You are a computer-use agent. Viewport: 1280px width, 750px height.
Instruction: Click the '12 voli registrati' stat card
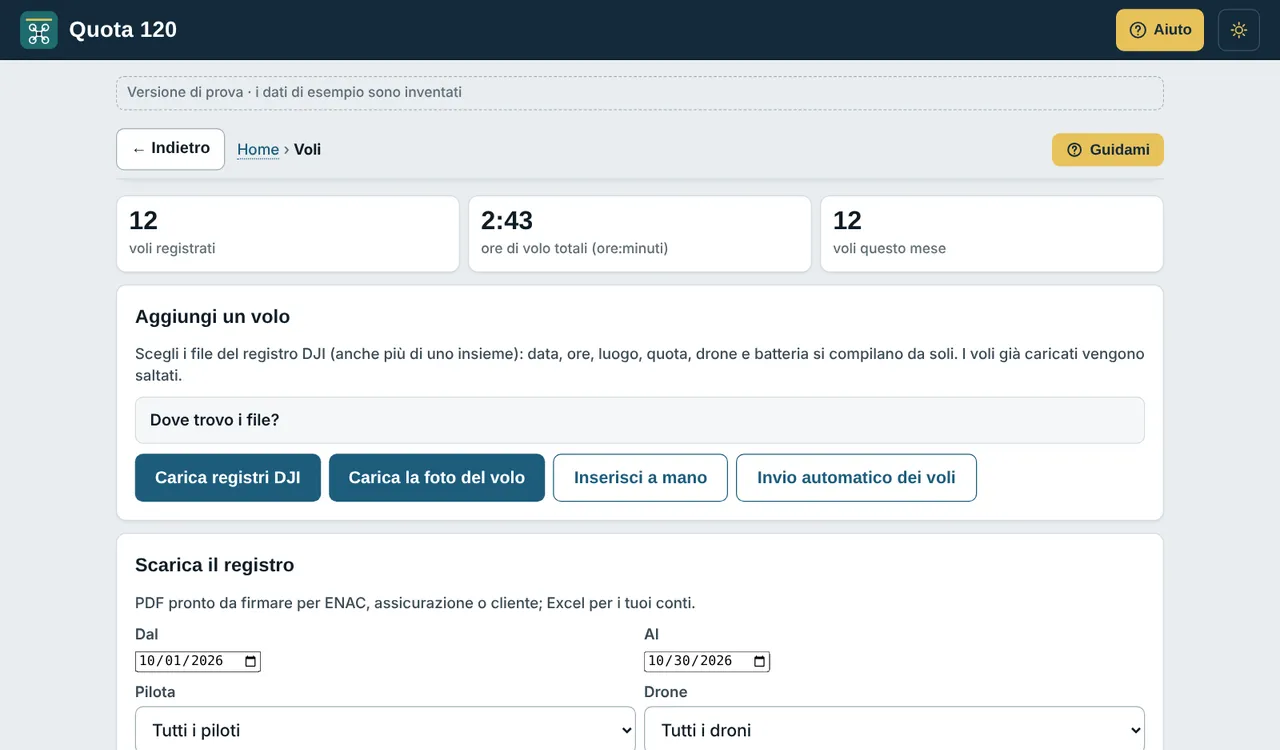coord(288,234)
